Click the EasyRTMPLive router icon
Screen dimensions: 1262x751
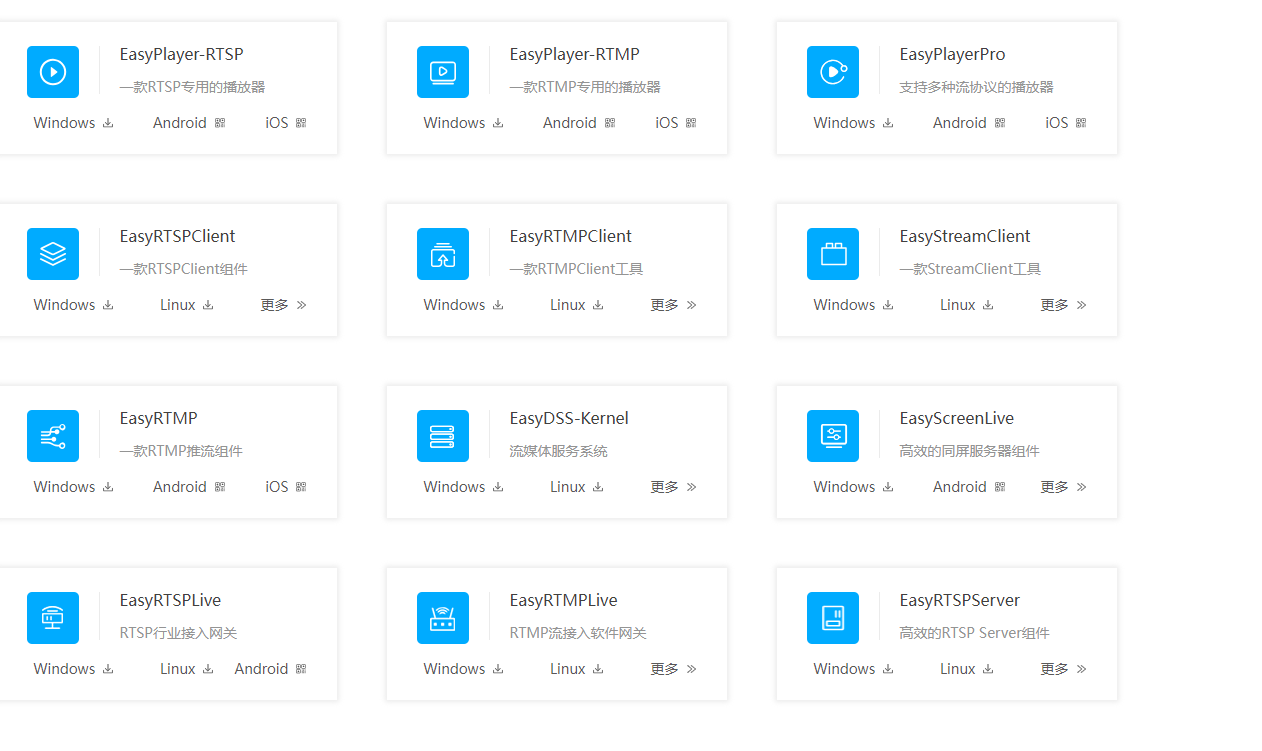coord(443,618)
